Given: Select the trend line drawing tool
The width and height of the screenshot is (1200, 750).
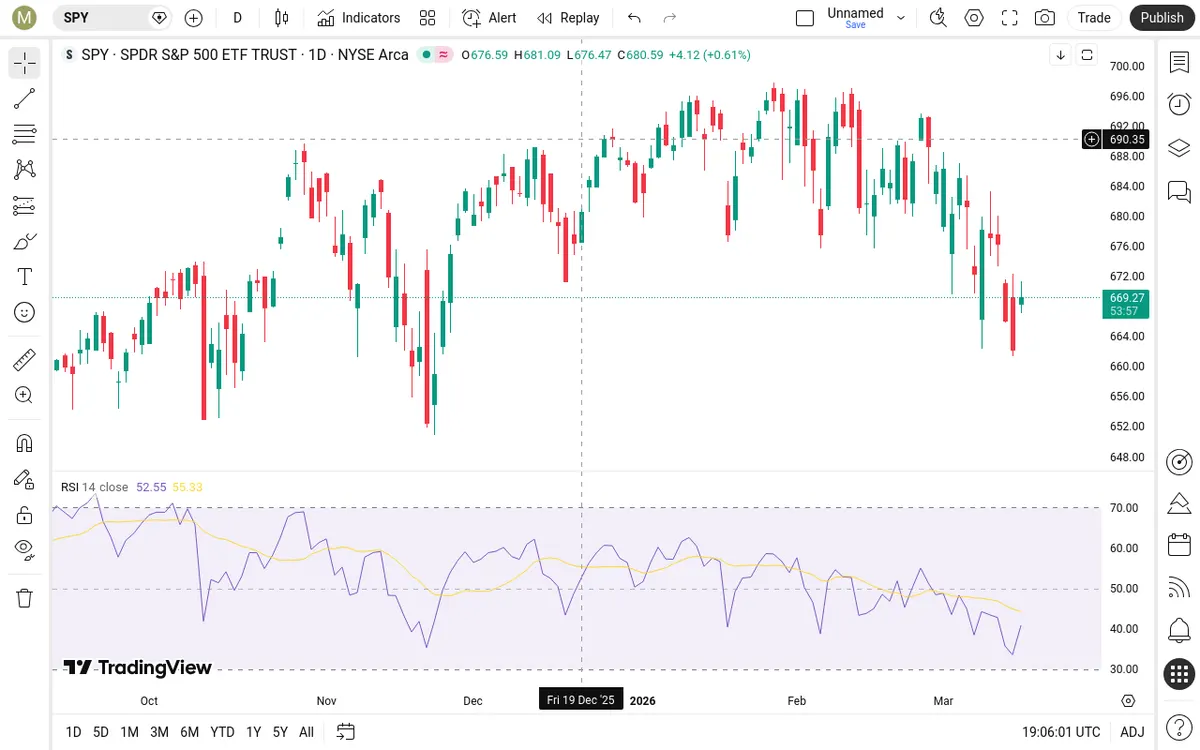Looking at the screenshot, I should pos(25,99).
